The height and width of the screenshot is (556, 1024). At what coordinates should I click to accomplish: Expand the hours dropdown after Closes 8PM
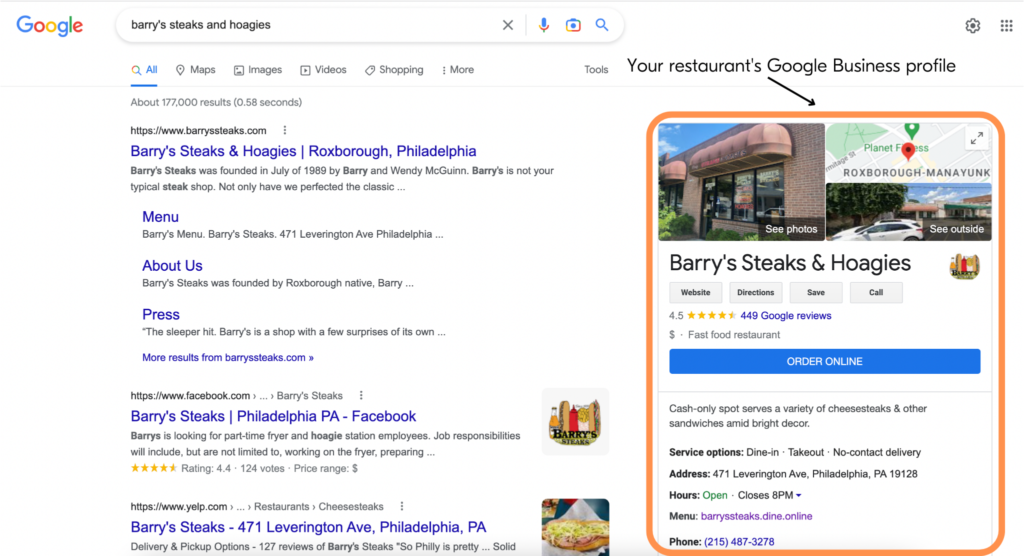pos(799,495)
